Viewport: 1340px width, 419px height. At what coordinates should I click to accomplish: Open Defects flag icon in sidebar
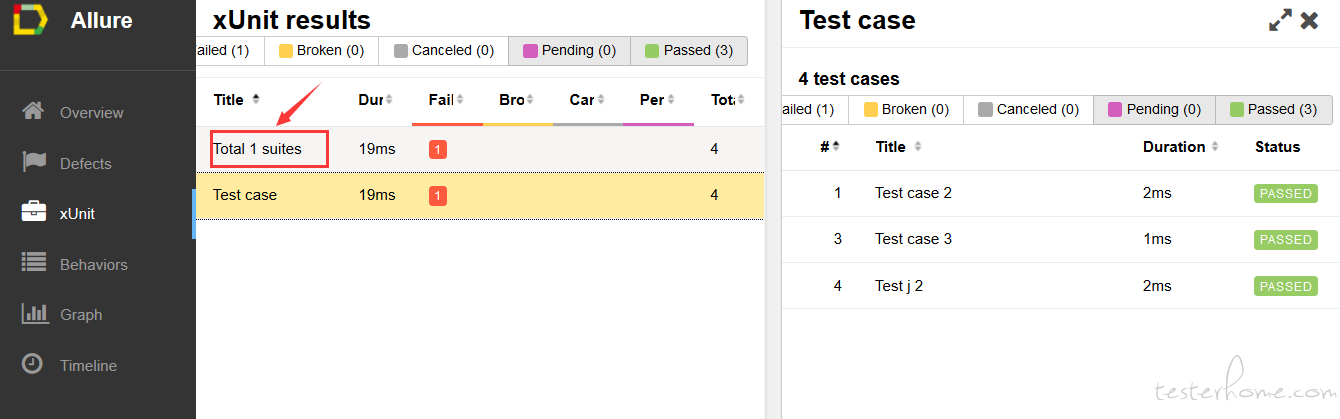click(33, 162)
